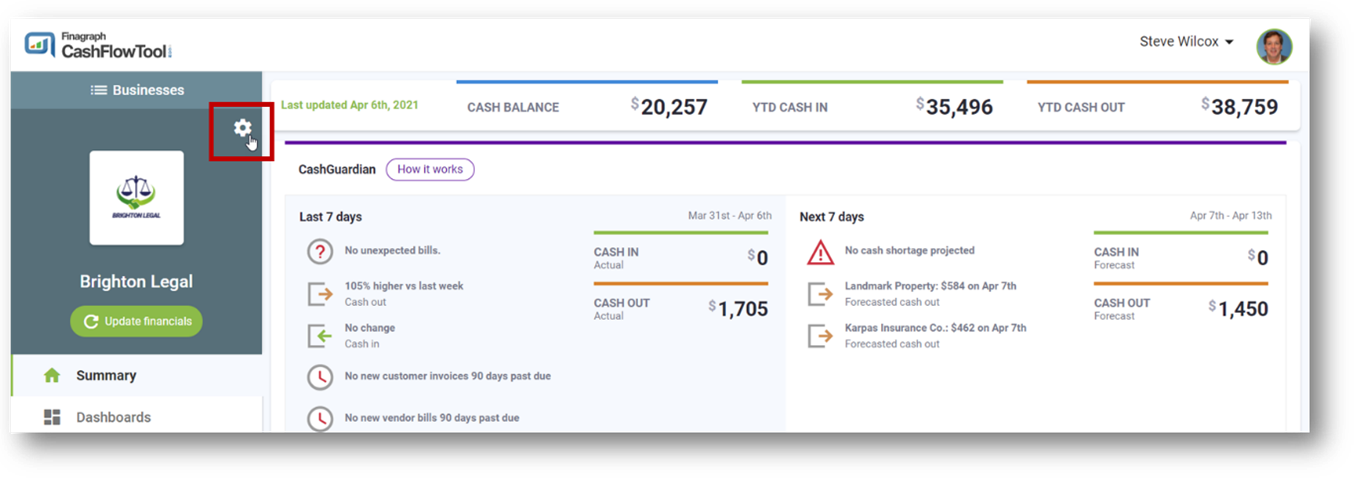
Task: Click the Update financials button
Action: pyautogui.click(x=136, y=321)
